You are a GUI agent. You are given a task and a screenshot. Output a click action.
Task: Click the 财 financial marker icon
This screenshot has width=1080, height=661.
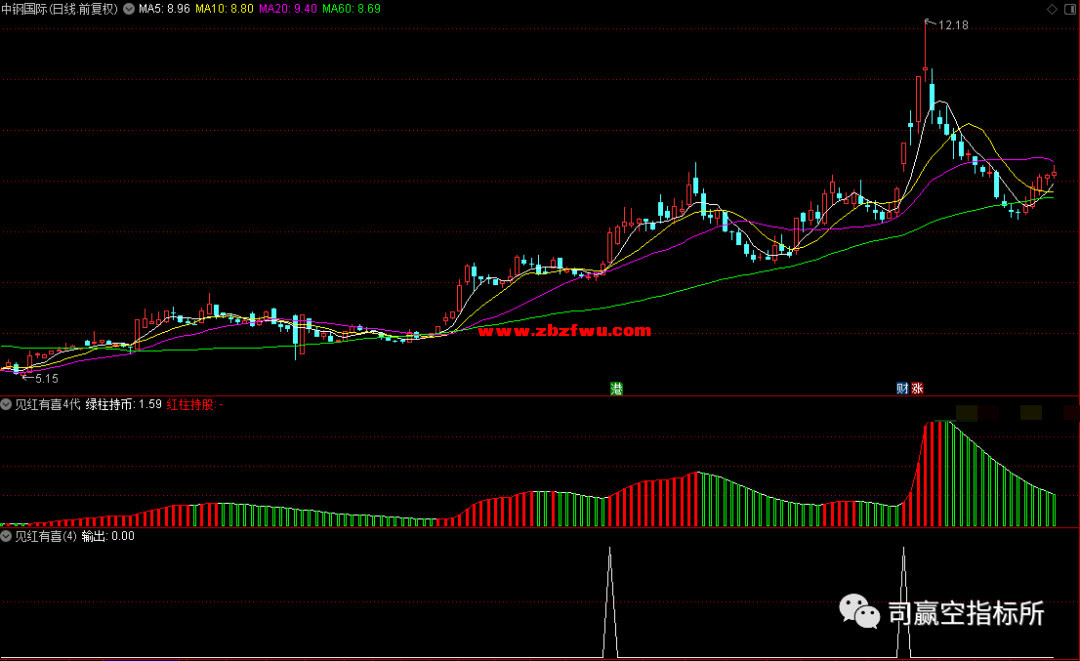pos(902,388)
